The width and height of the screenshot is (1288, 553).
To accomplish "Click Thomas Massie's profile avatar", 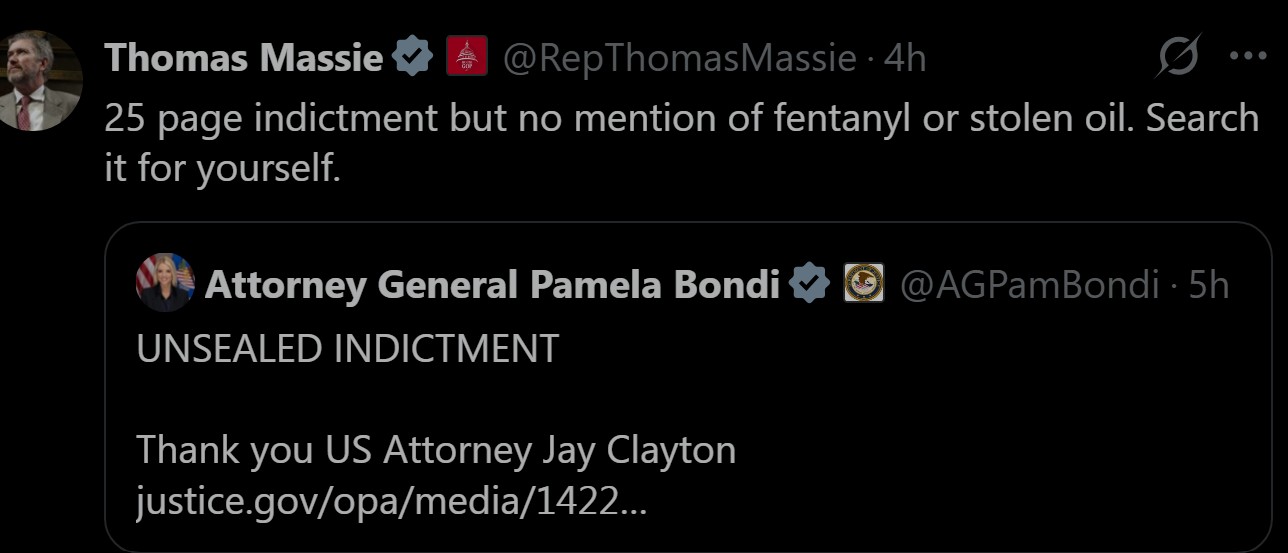I will 40,80.
